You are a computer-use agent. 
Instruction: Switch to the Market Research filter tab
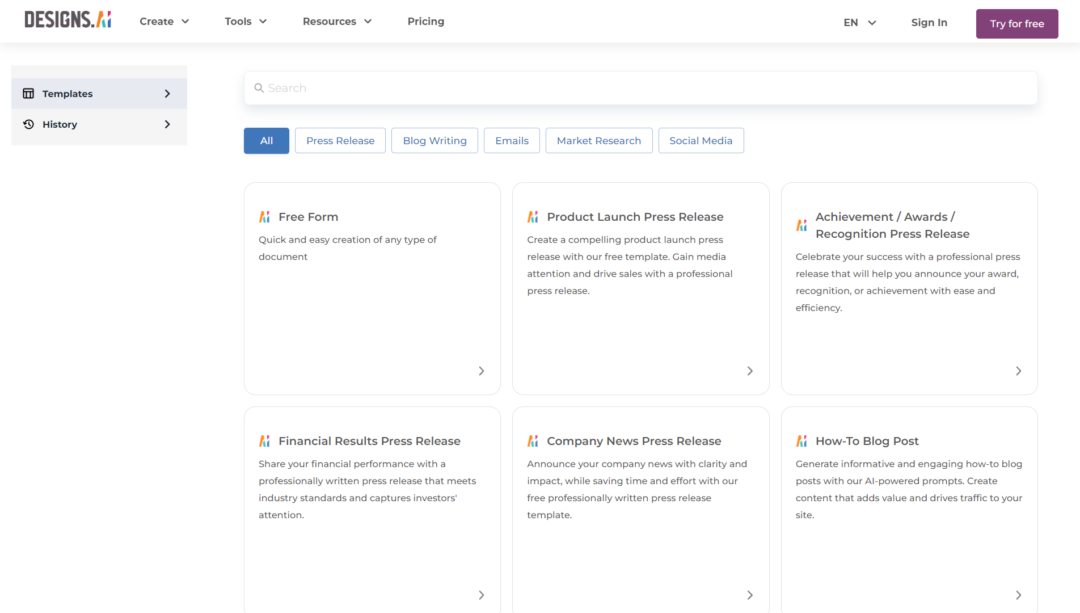point(598,140)
